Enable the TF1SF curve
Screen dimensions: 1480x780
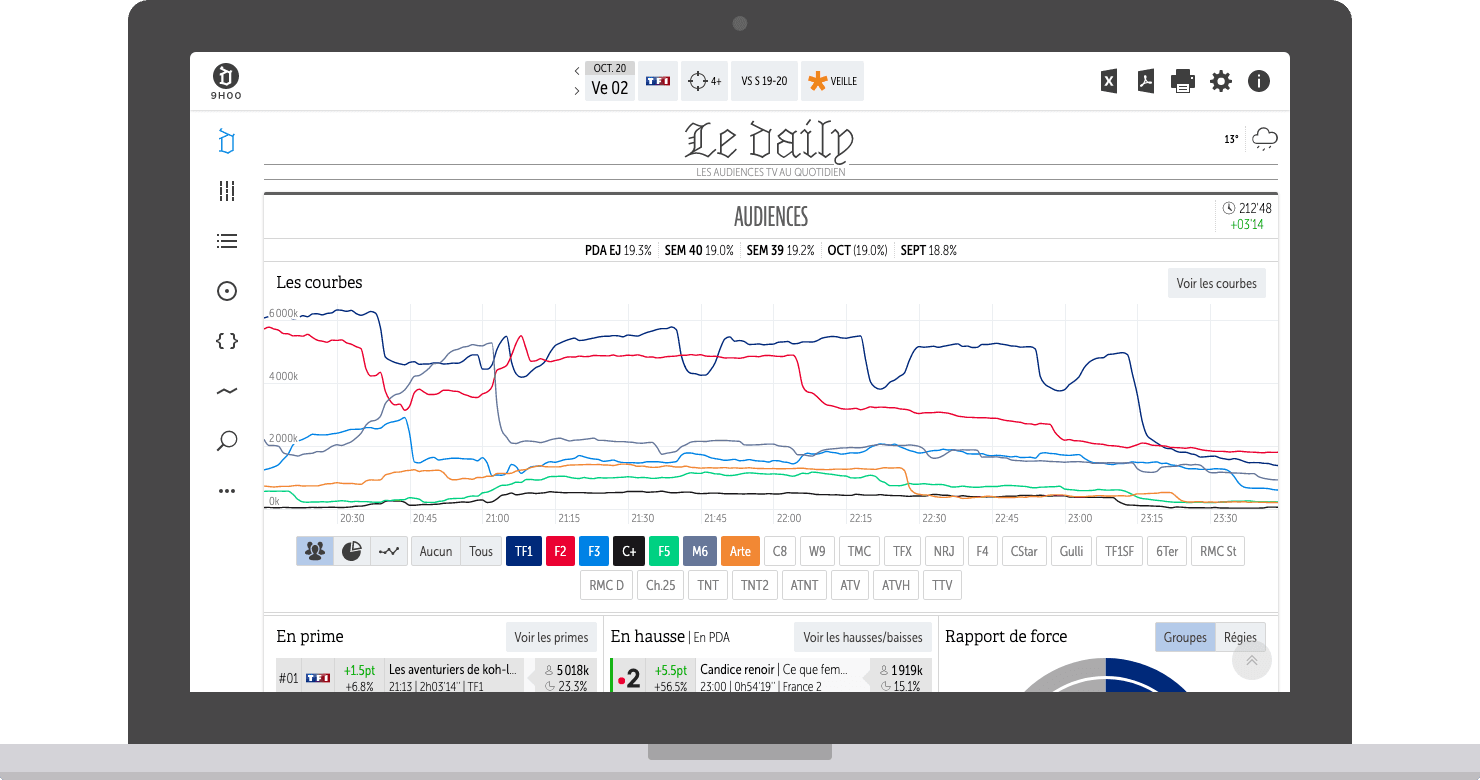click(1119, 551)
